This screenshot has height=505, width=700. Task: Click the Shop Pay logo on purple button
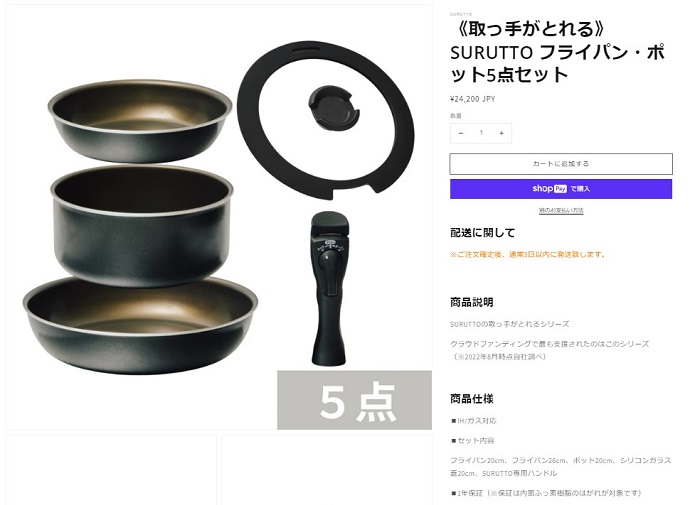[550, 189]
